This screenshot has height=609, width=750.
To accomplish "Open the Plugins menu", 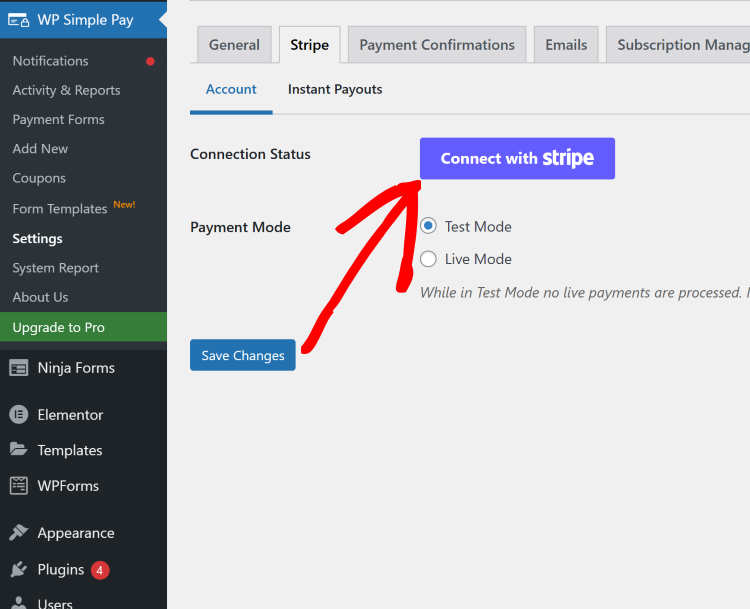I will tap(84, 570).
